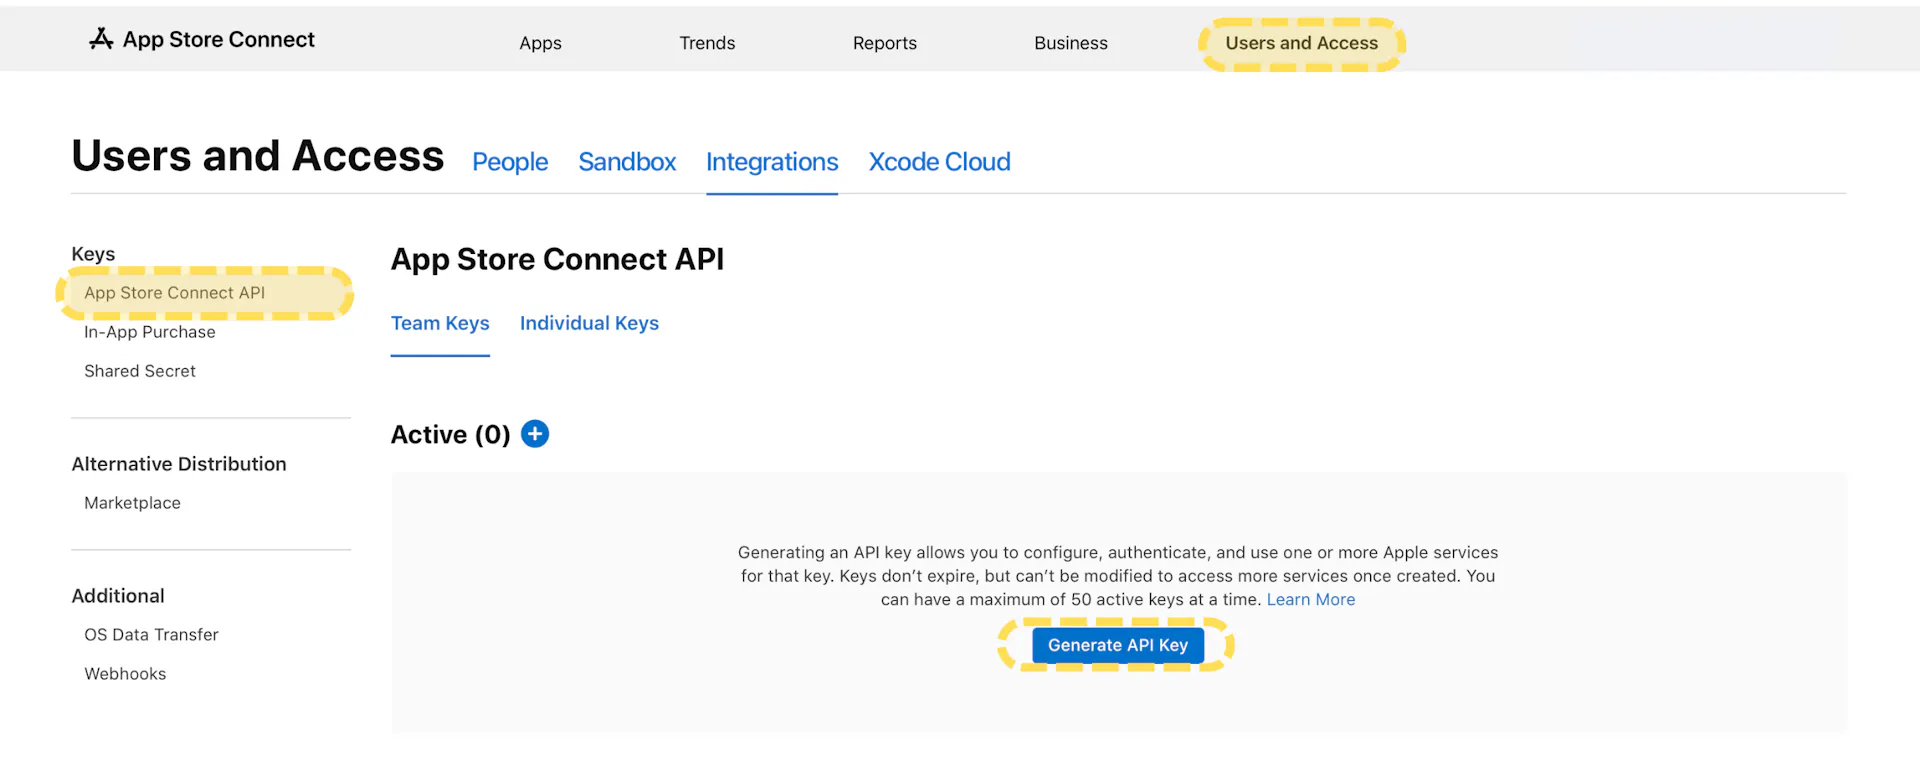Viewport: 1920px width, 773px height.
Task: Select the Integrations tab
Action: click(x=772, y=162)
